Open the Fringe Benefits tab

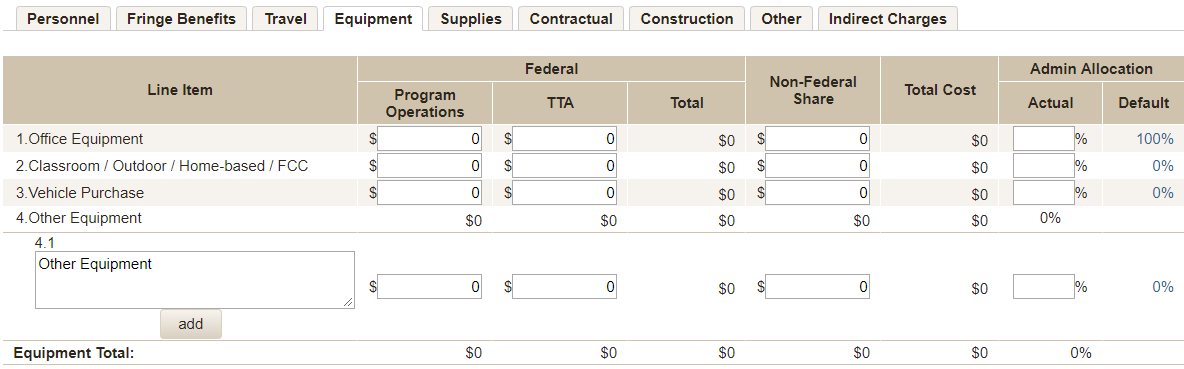(181, 19)
